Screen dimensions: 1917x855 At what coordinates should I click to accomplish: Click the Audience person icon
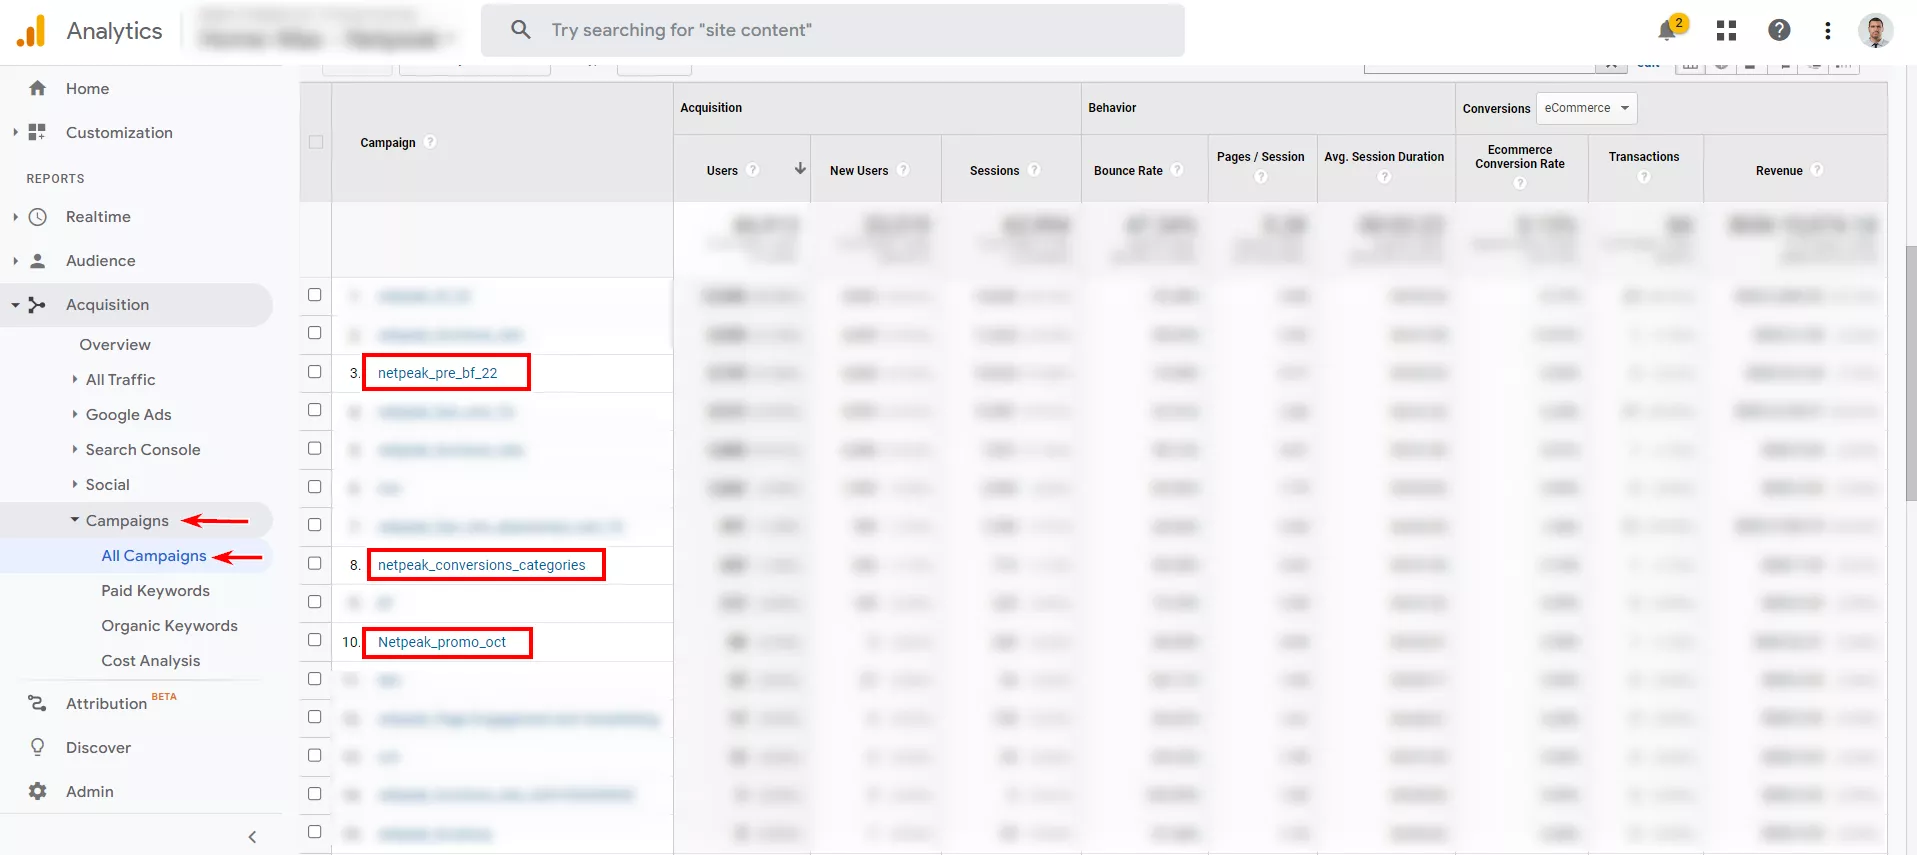click(x=38, y=260)
